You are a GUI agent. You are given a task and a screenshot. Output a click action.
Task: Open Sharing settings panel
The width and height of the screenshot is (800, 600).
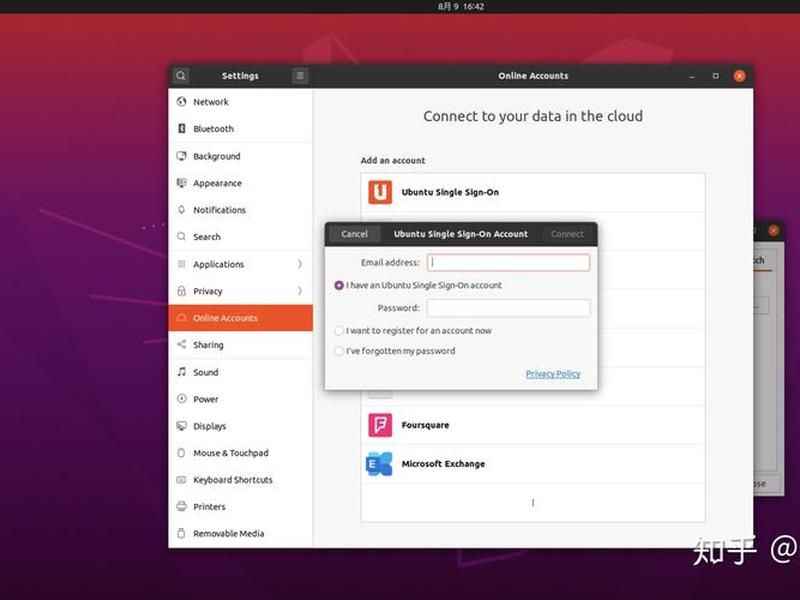click(x=240, y=345)
